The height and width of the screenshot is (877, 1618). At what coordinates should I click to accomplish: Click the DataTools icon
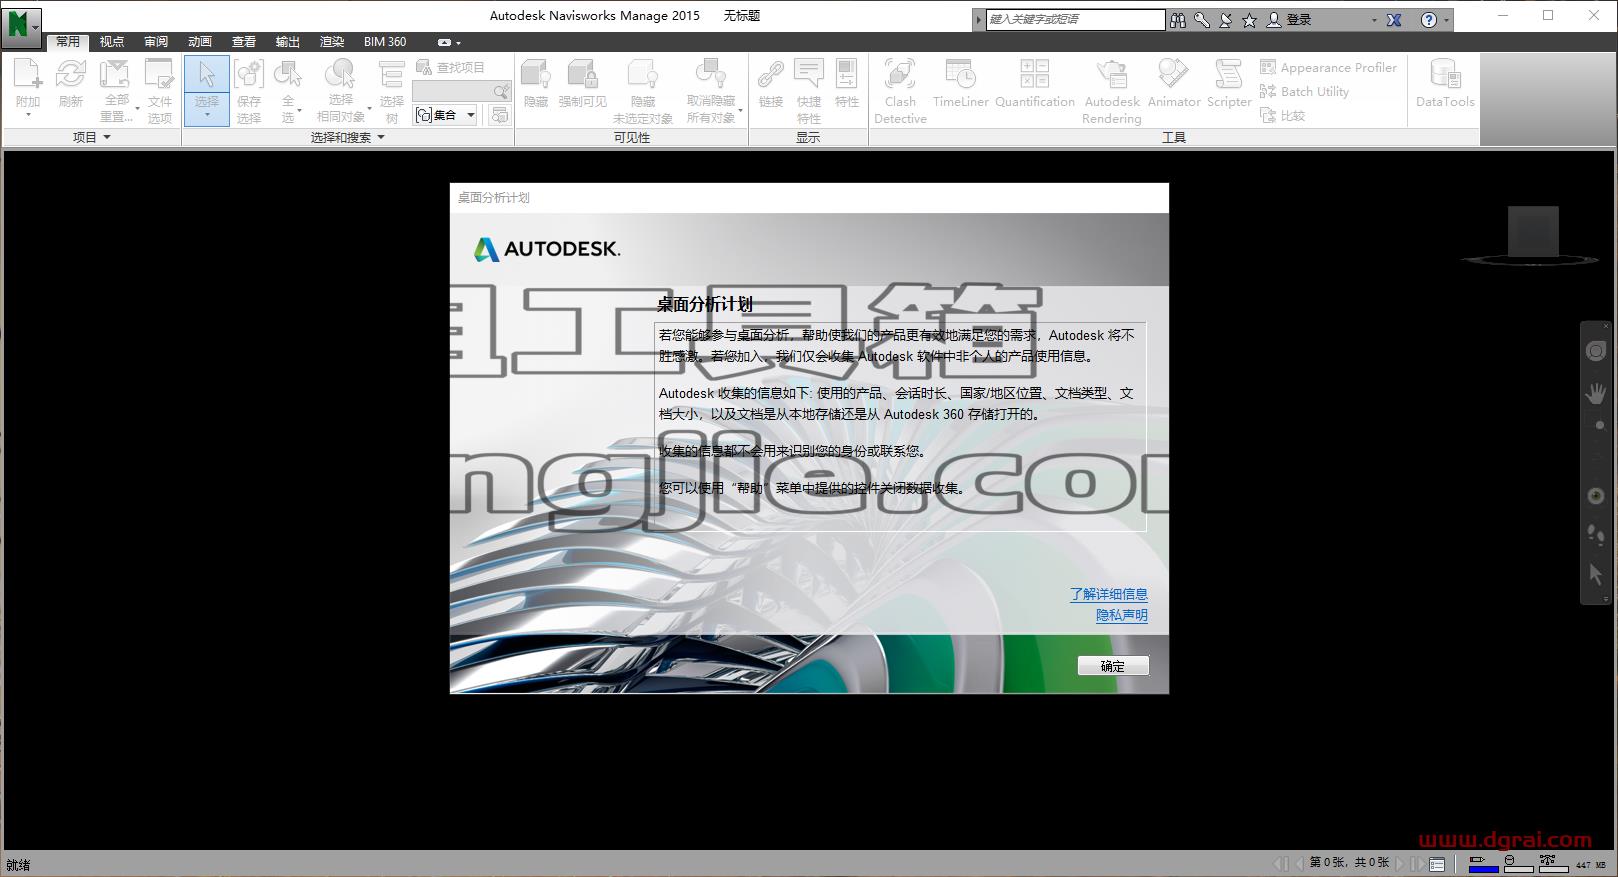click(1445, 83)
